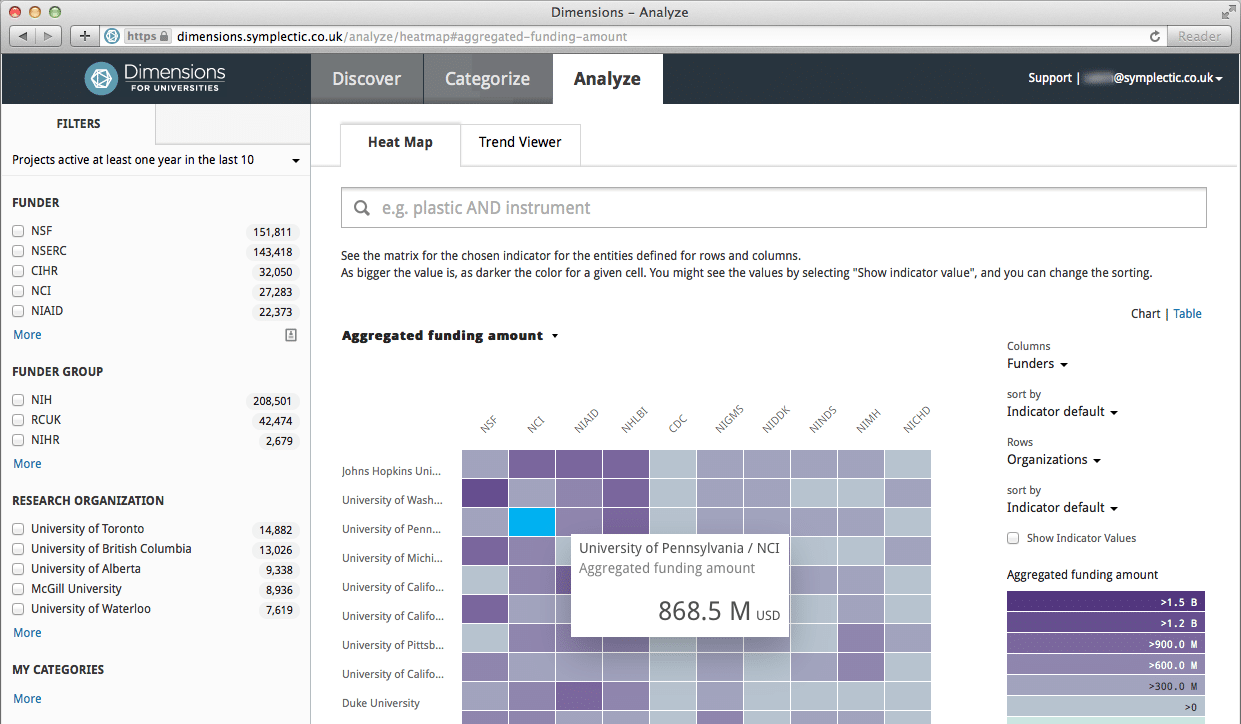Click More under Funder Group list
The width and height of the screenshot is (1241, 724).
click(x=27, y=464)
